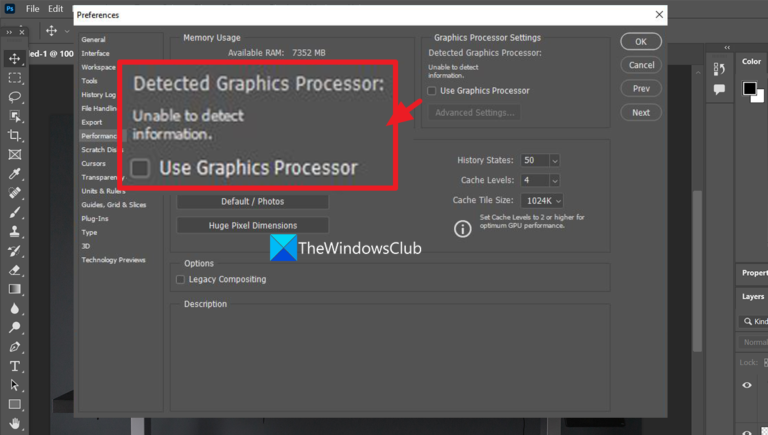Select the Eyedropper tool
This screenshot has height=435, width=768.
[x=15, y=174]
